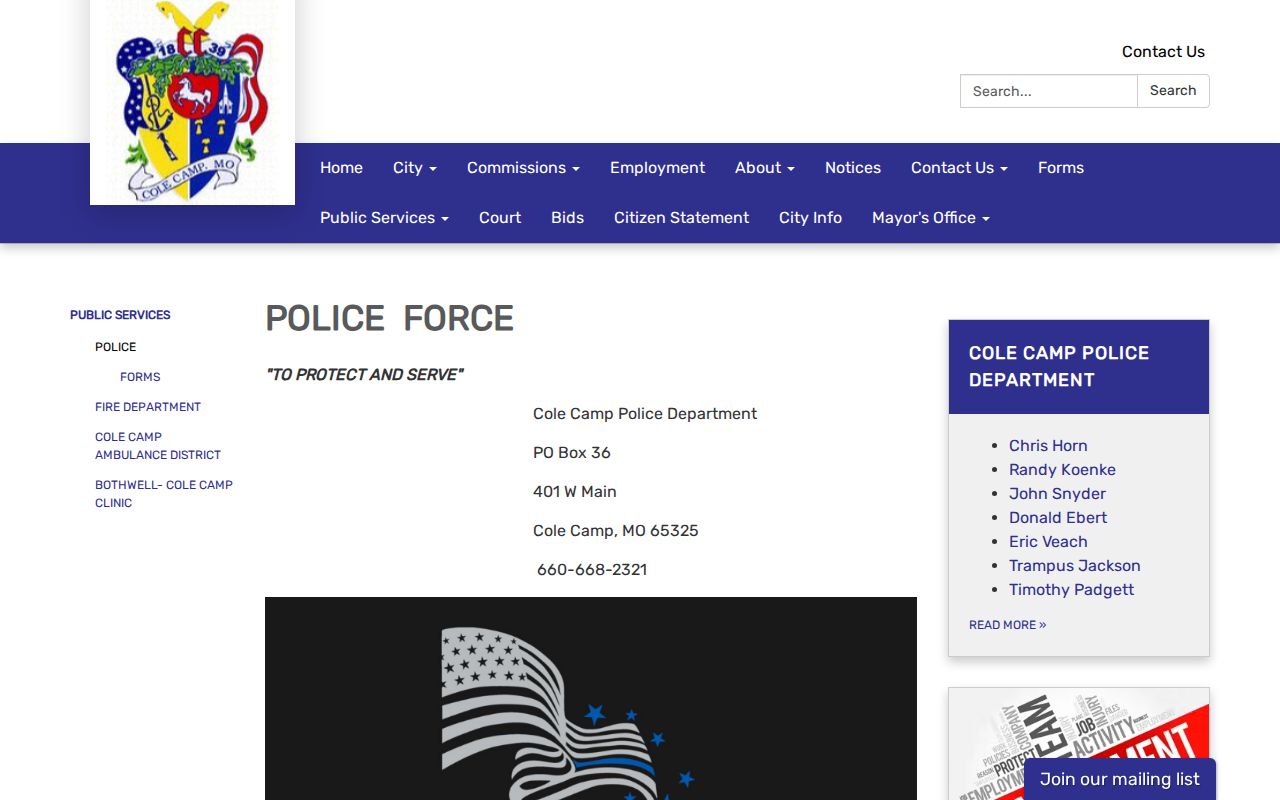Open the Forms page from navbar
Viewport: 1280px width, 800px height.
(1061, 168)
